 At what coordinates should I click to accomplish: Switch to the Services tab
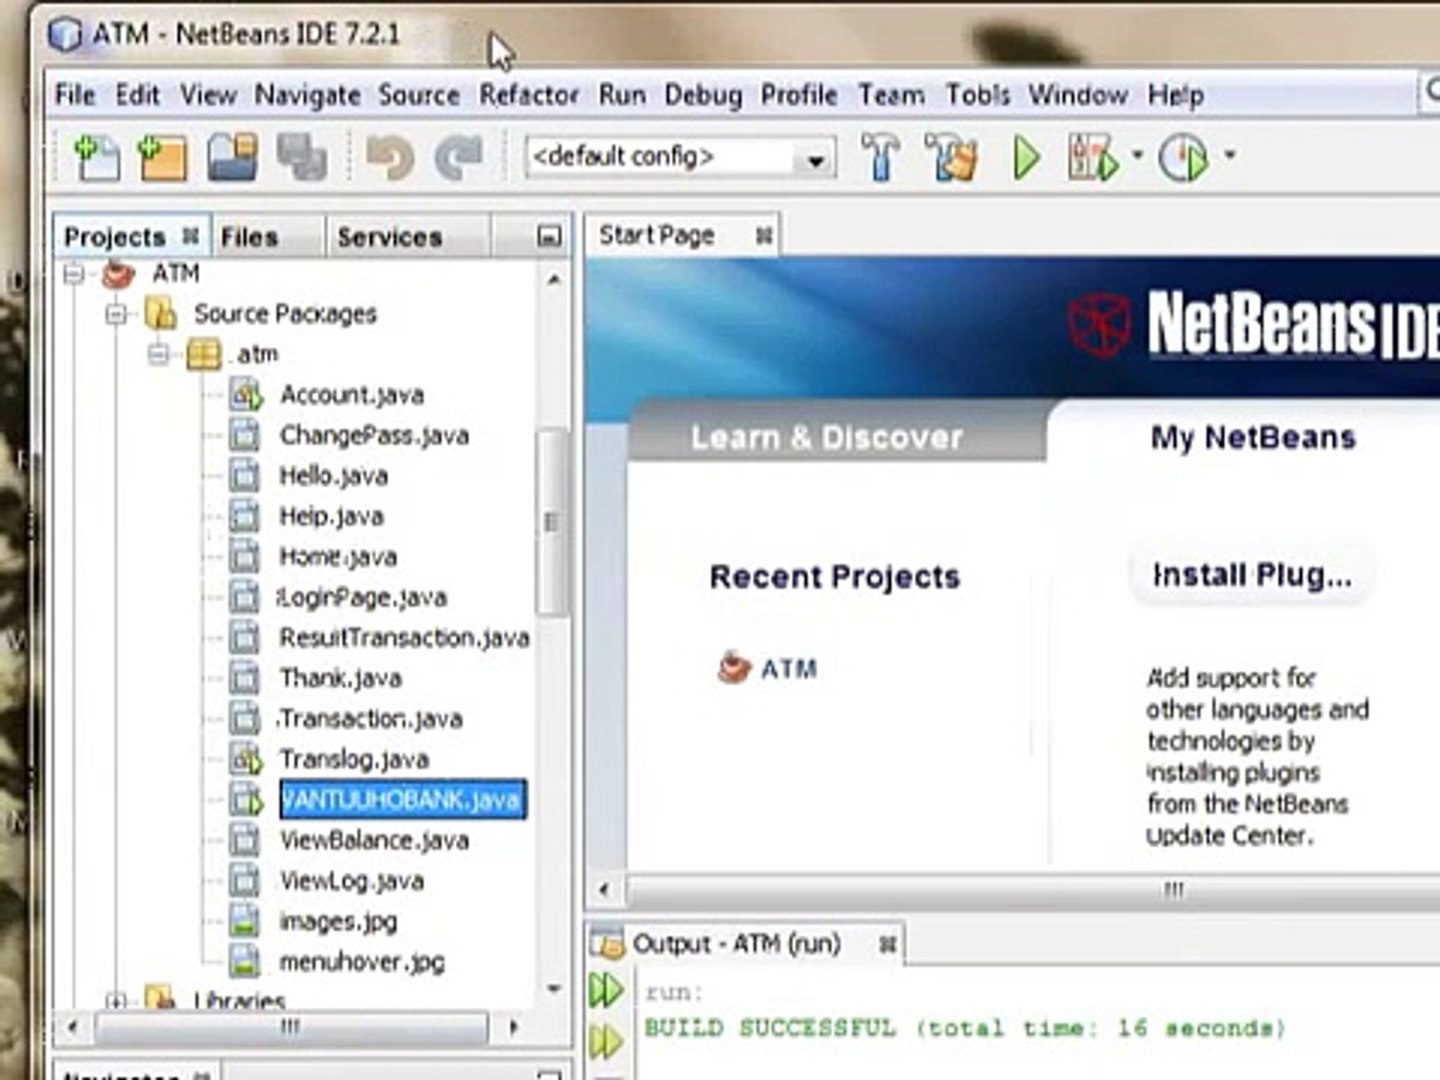pos(389,237)
